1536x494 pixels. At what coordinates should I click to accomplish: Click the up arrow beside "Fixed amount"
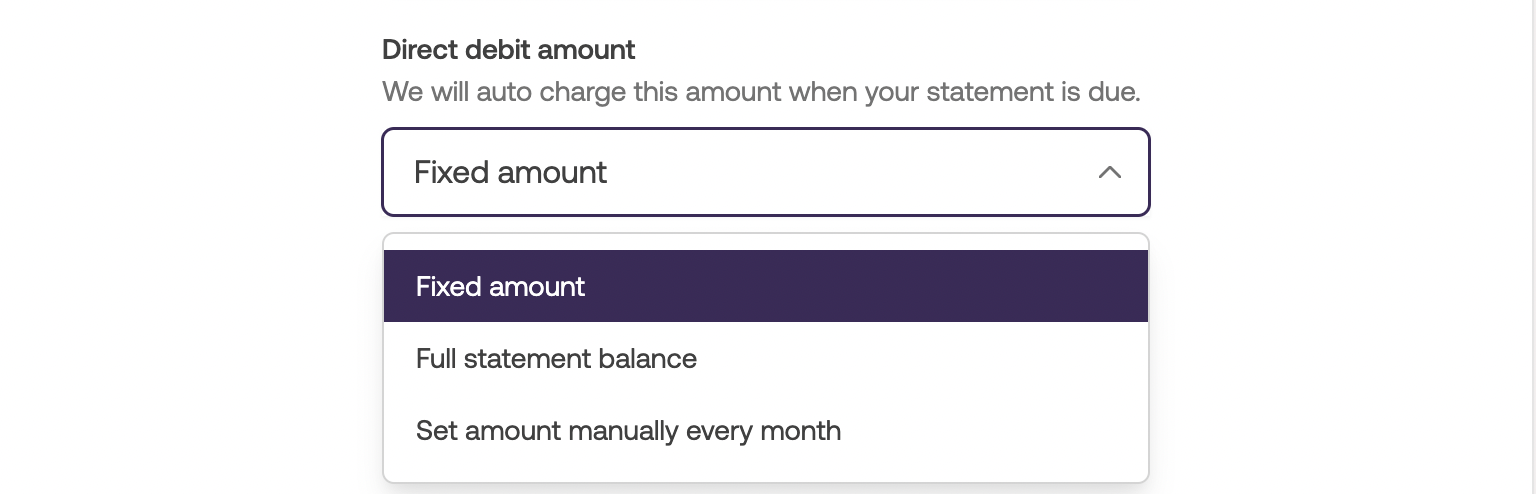[x=1109, y=172]
